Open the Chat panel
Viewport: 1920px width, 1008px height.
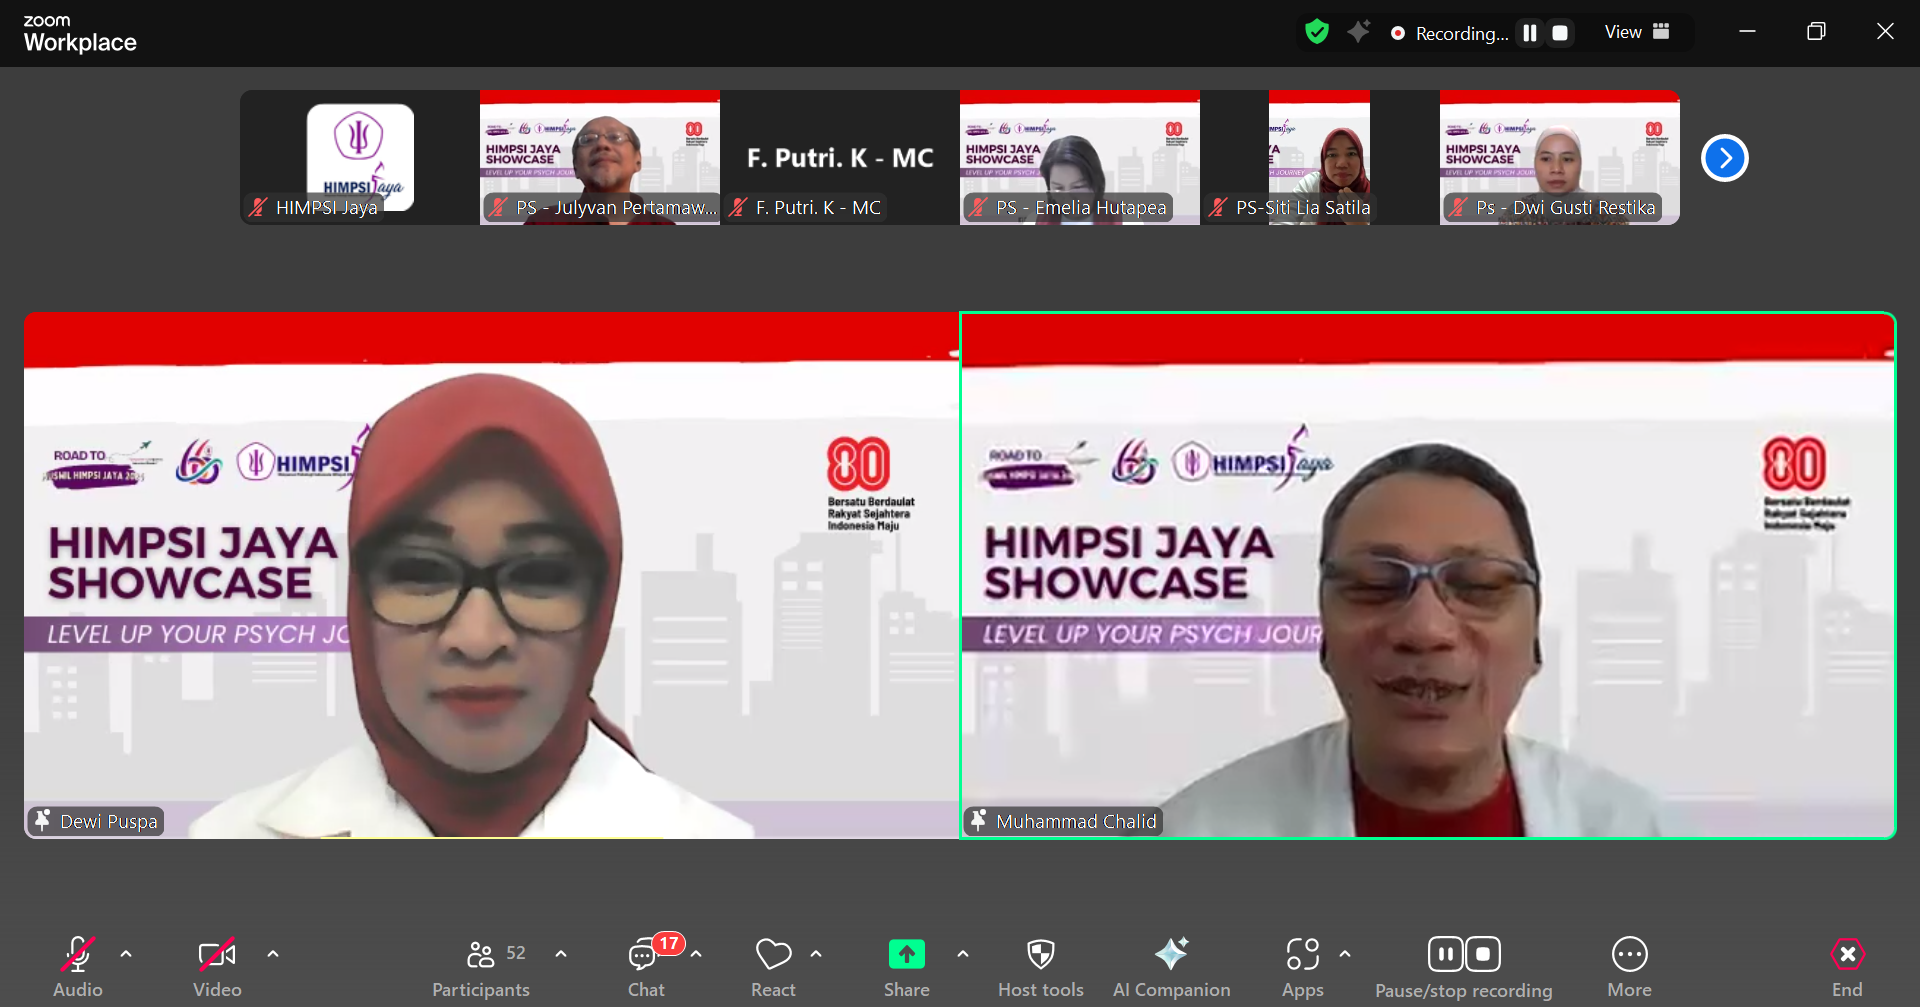click(x=646, y=967)
